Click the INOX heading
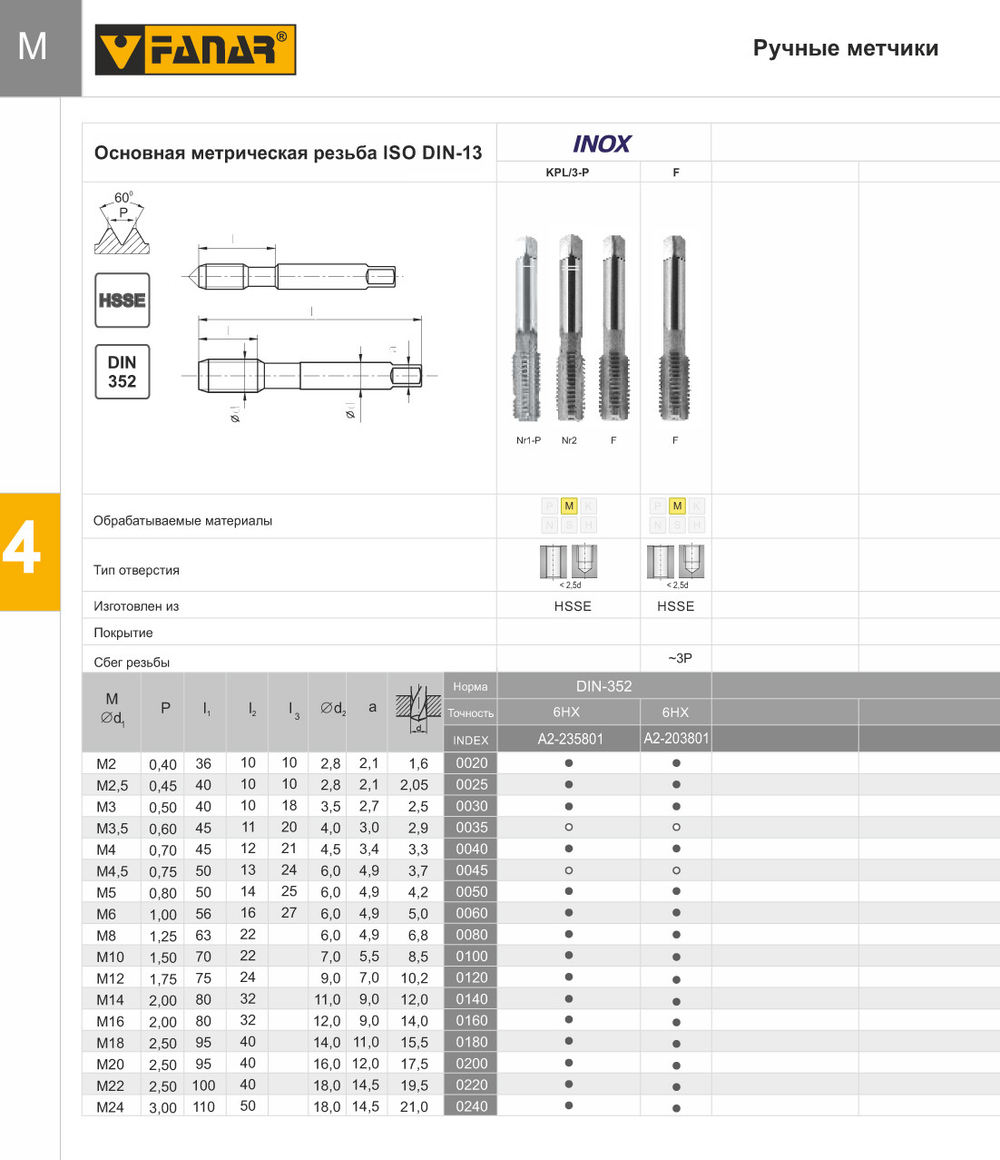Viewport: 1000px width, 1160px height. pyautogui.click(x=602, y=144)
